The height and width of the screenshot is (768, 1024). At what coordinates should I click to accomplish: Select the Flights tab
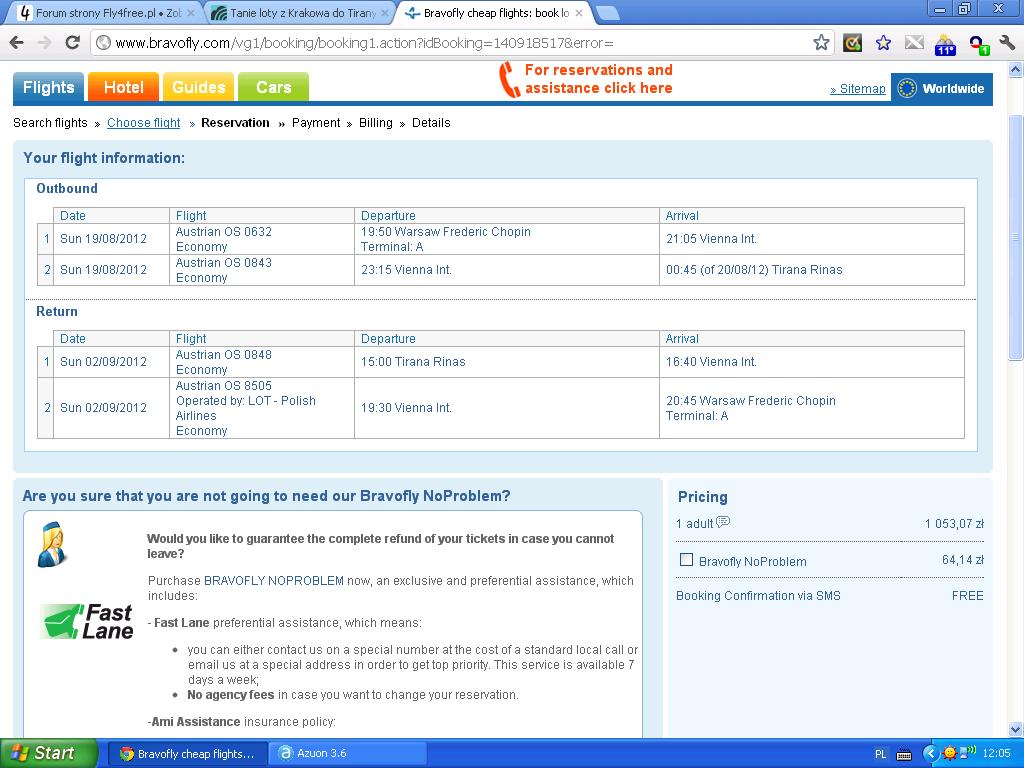click(x=48, y=88)
